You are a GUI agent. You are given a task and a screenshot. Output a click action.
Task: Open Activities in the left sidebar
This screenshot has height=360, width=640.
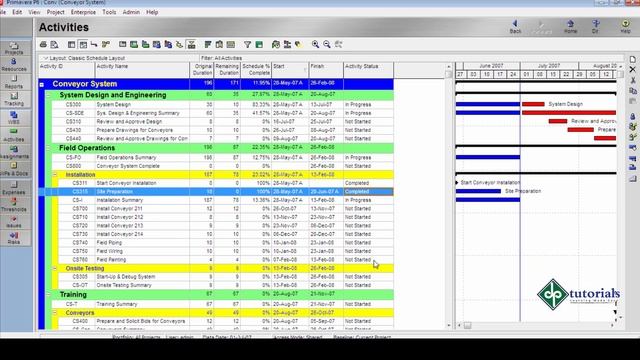click(14, 135)
